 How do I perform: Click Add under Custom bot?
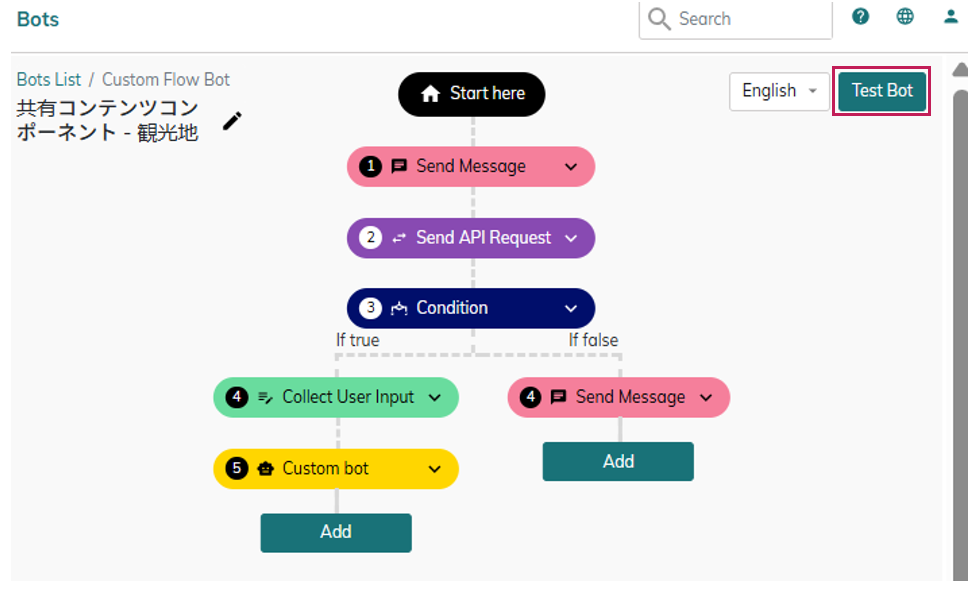336,532
